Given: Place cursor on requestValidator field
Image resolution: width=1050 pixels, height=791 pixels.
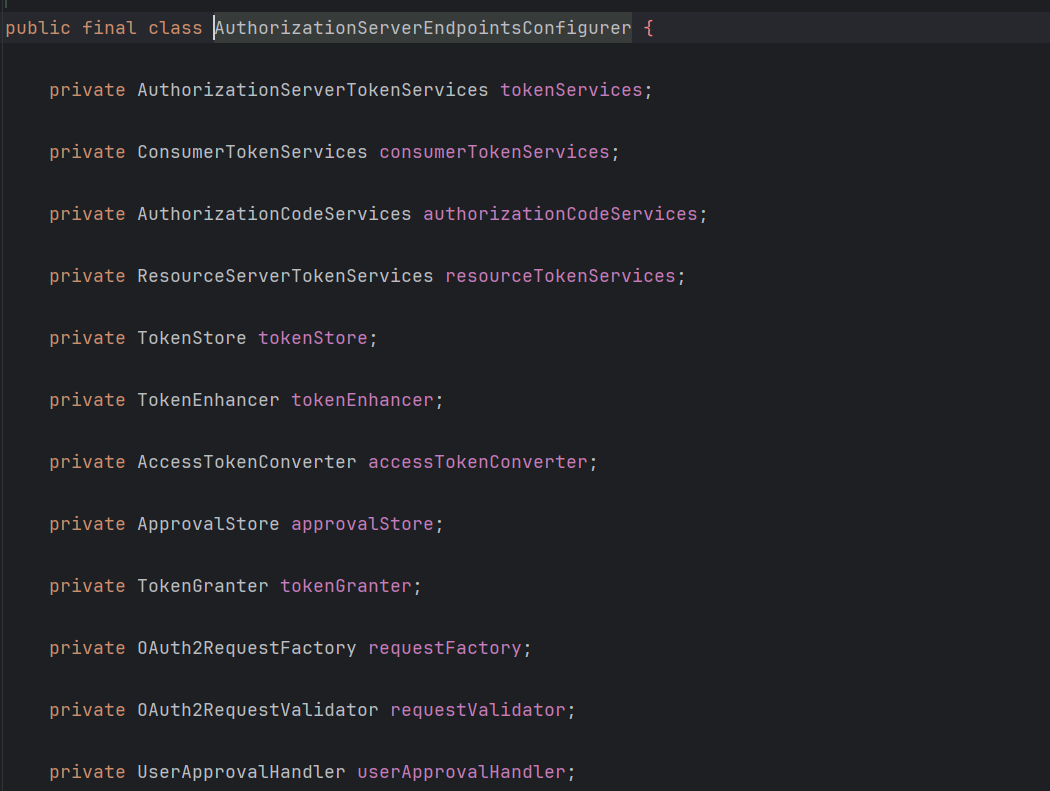Looking at the screenshot, I should tap(477, 710).
